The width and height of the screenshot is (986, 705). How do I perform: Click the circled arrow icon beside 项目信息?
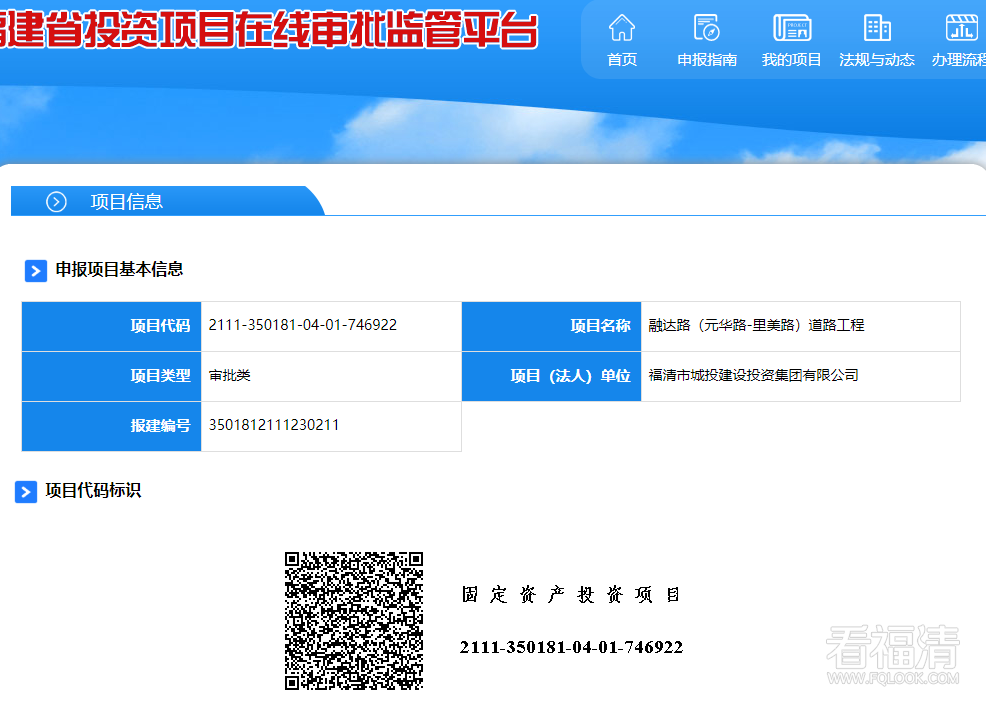coord(56,202)
